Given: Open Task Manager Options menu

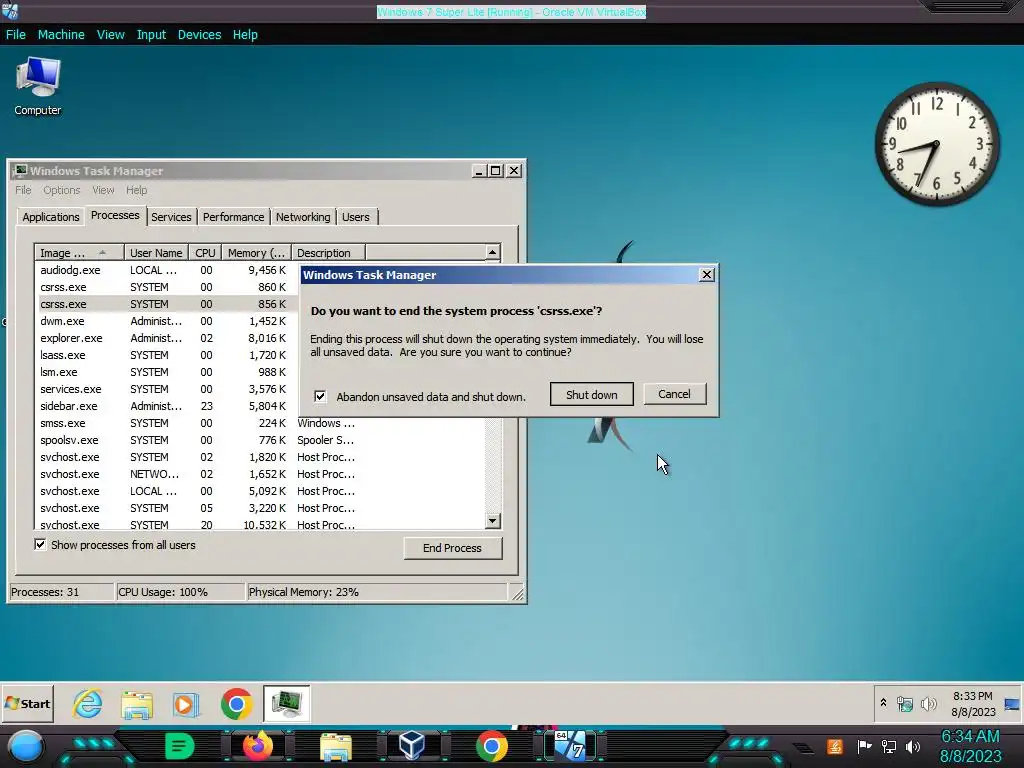Looking at the screenshot, I should [61, 190].
